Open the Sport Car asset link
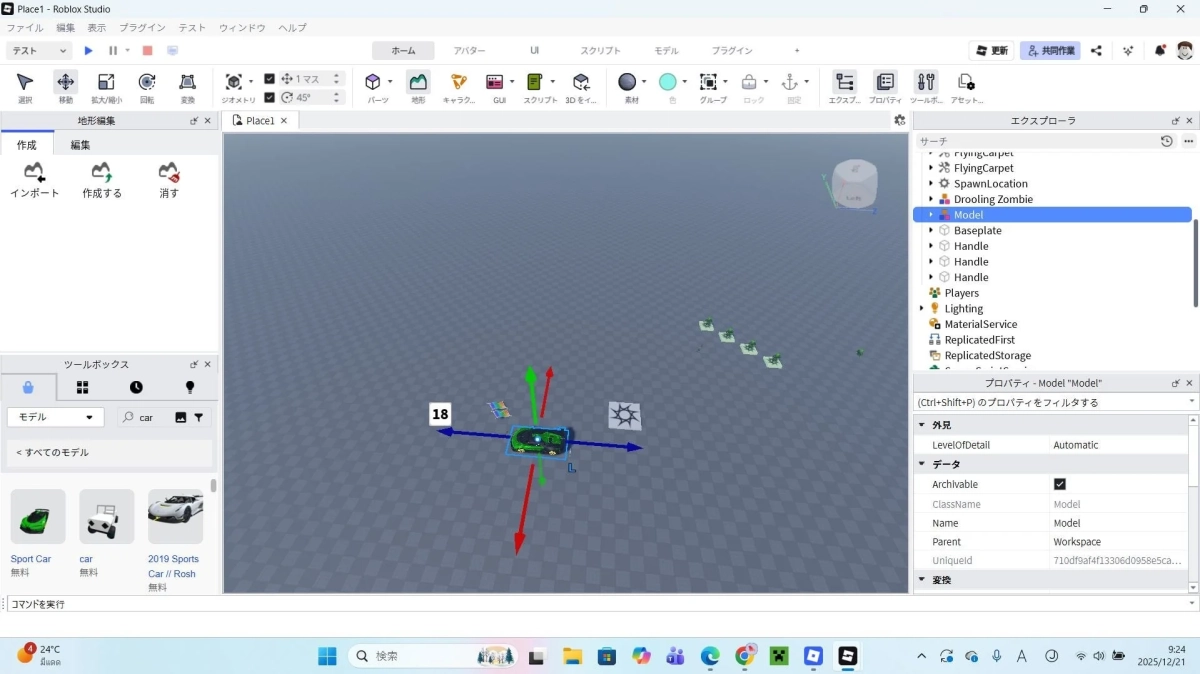 (31, 559)
